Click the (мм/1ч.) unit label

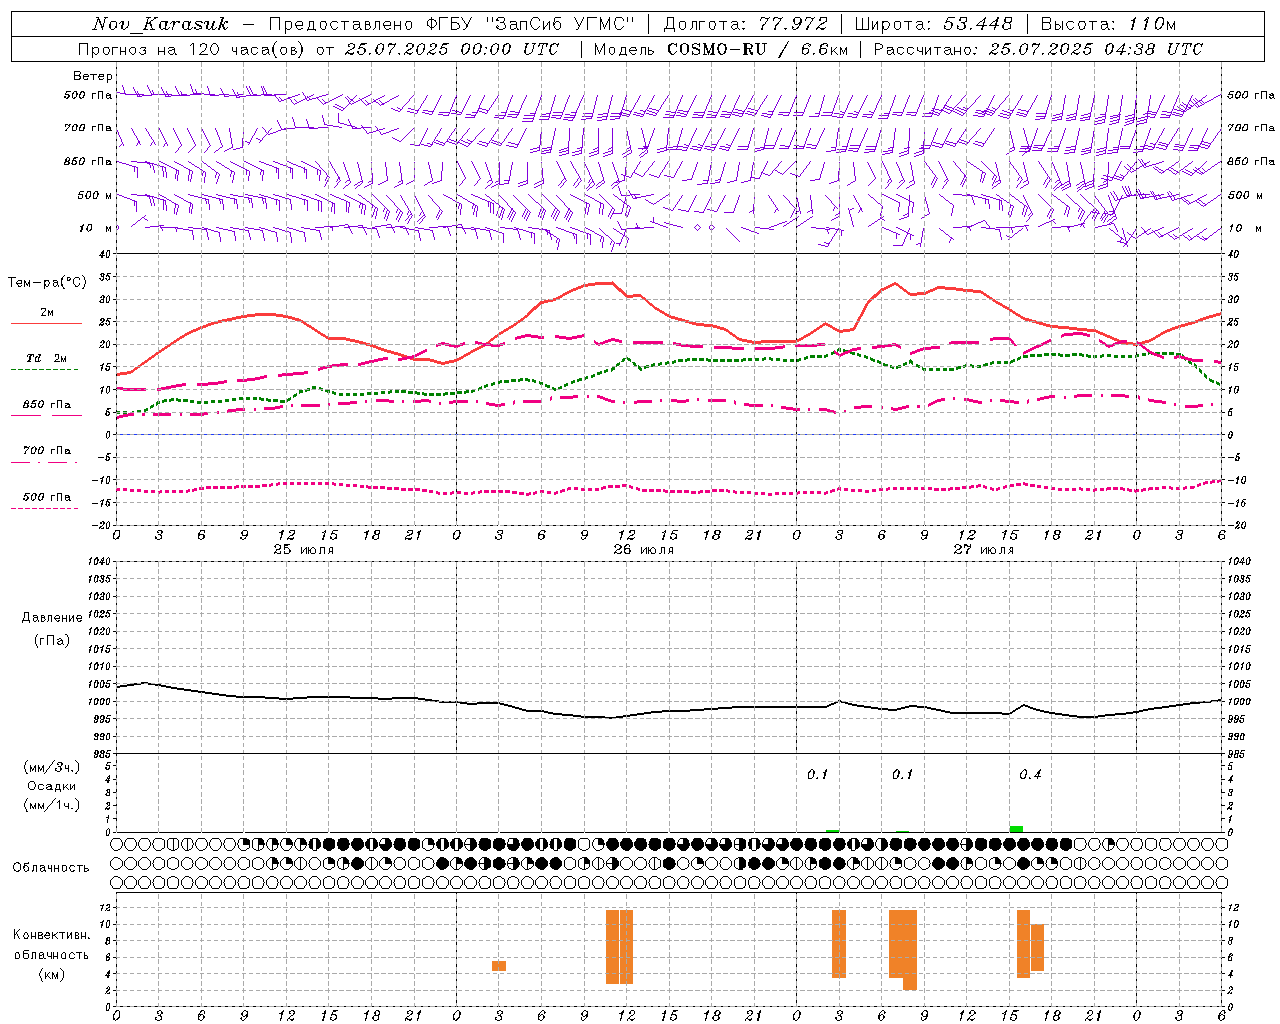(x=52, y=805)
